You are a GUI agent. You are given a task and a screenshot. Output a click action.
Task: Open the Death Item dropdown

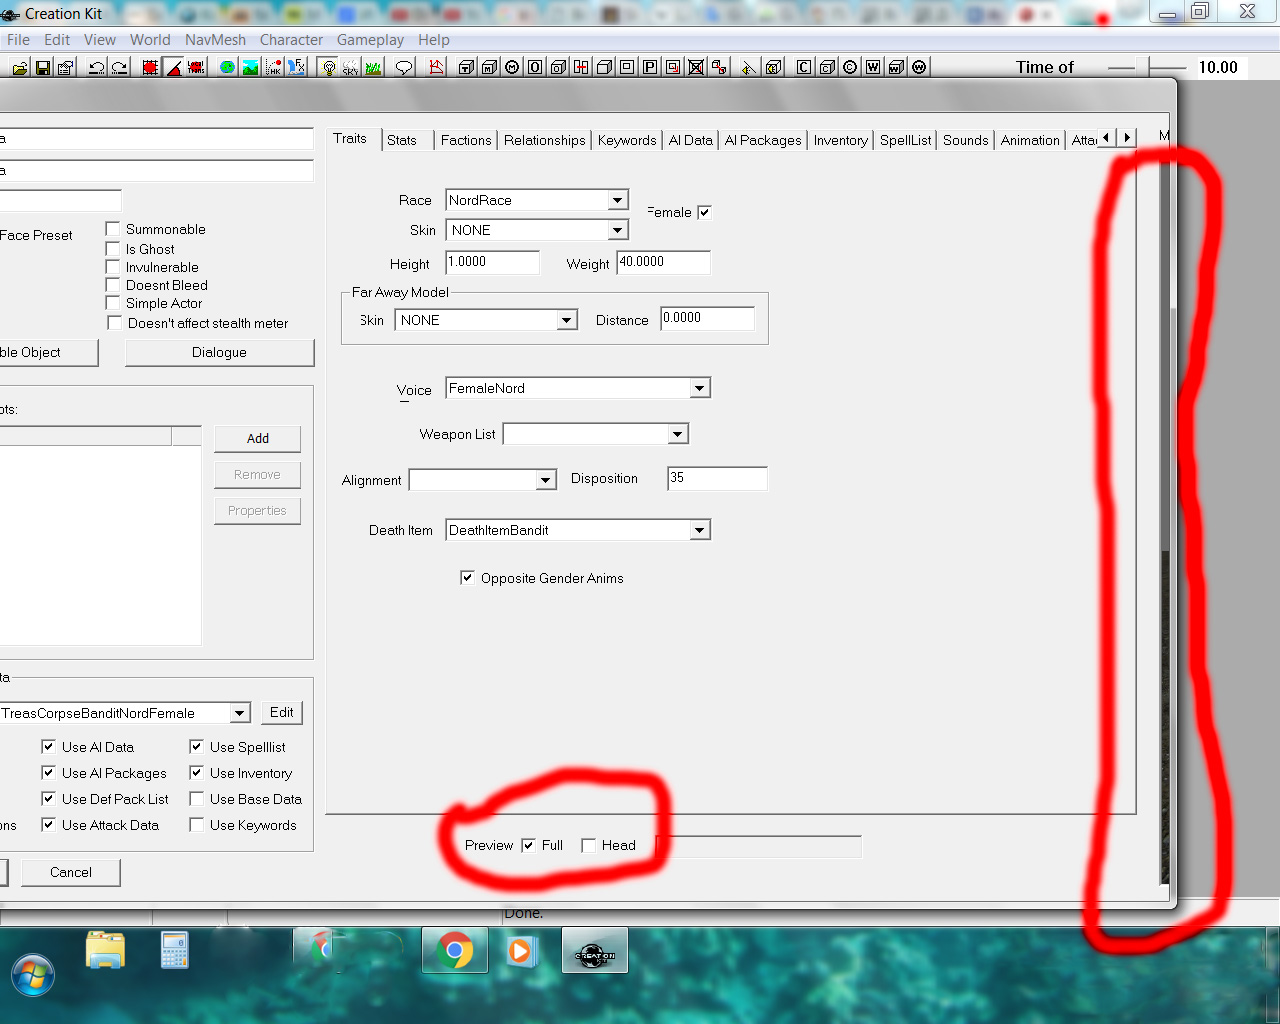[x=700, y=530]
